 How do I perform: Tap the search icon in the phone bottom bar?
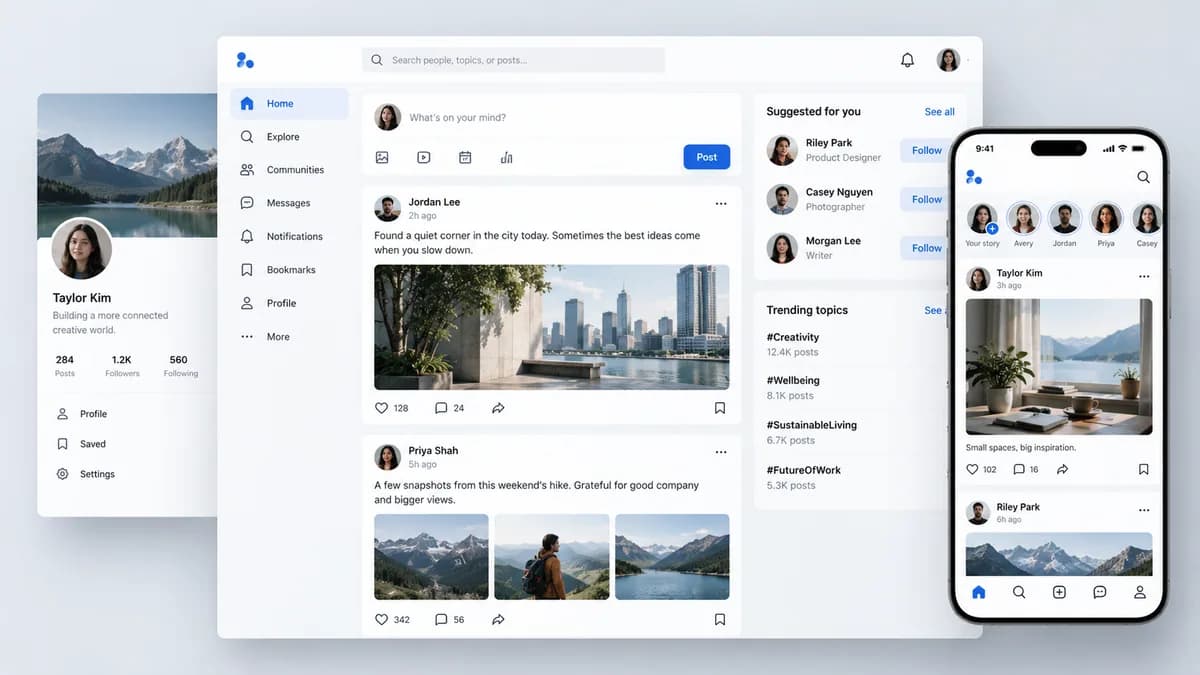click(x=1019, y=592)
